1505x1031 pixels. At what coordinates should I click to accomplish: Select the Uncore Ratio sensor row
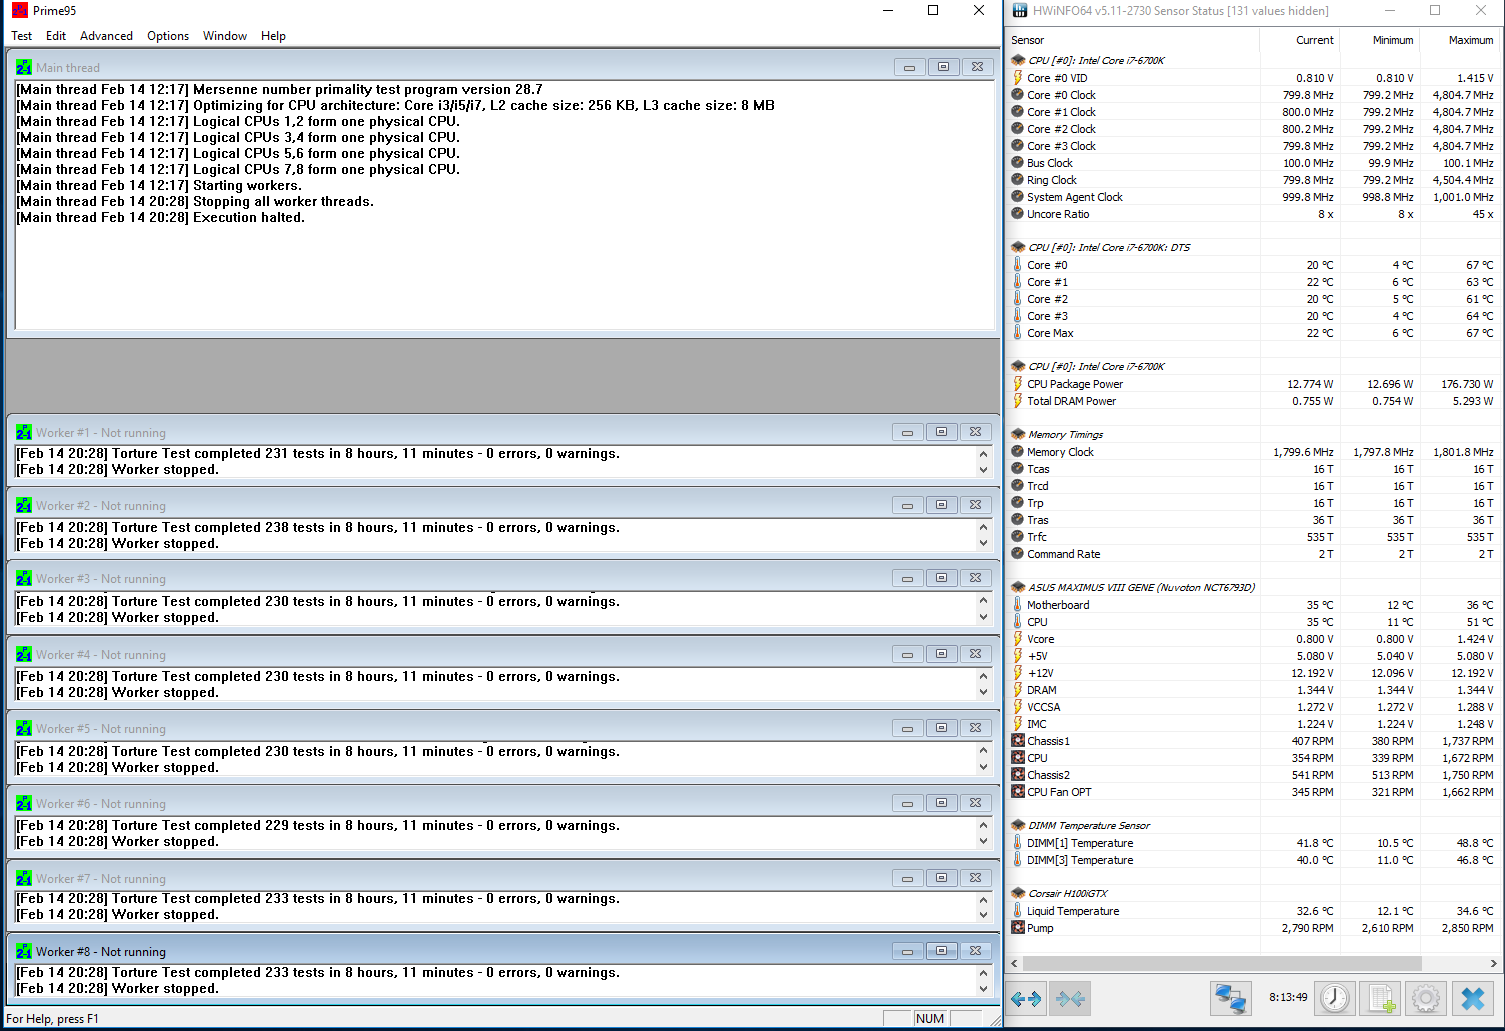click(x=1253, y=214)
